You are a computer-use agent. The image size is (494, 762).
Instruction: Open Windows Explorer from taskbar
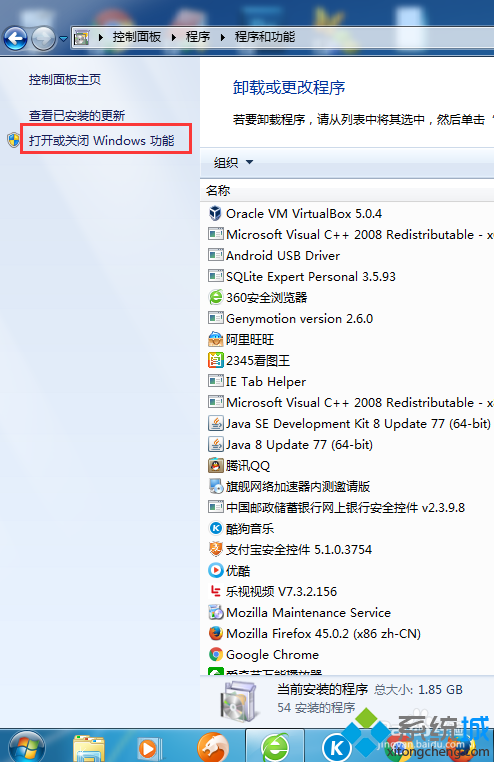pos(88,748)
